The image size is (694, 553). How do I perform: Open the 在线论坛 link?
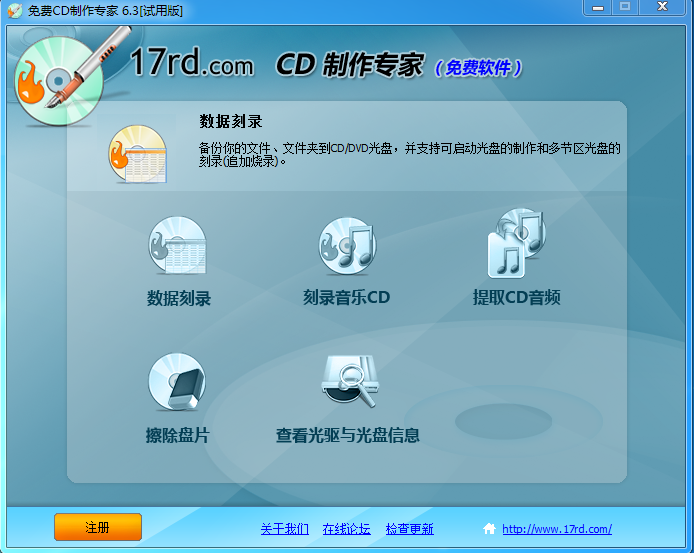[346, 529]
